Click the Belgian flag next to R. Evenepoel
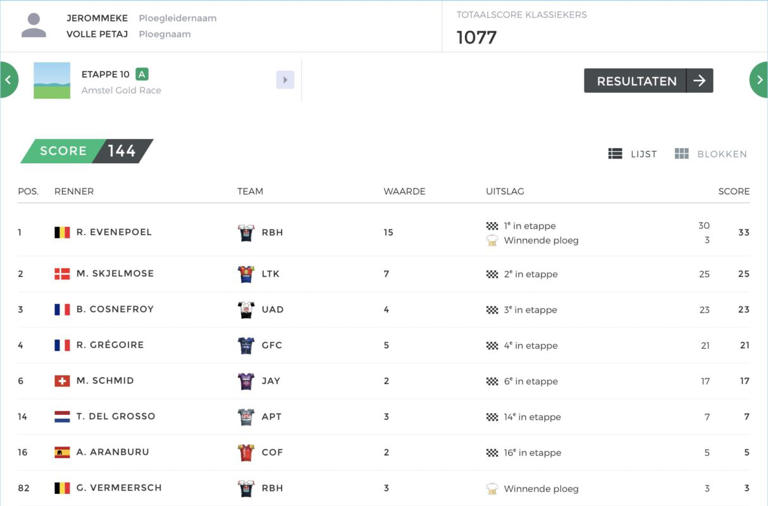768x506 pixels. click(x=62, y=232)
